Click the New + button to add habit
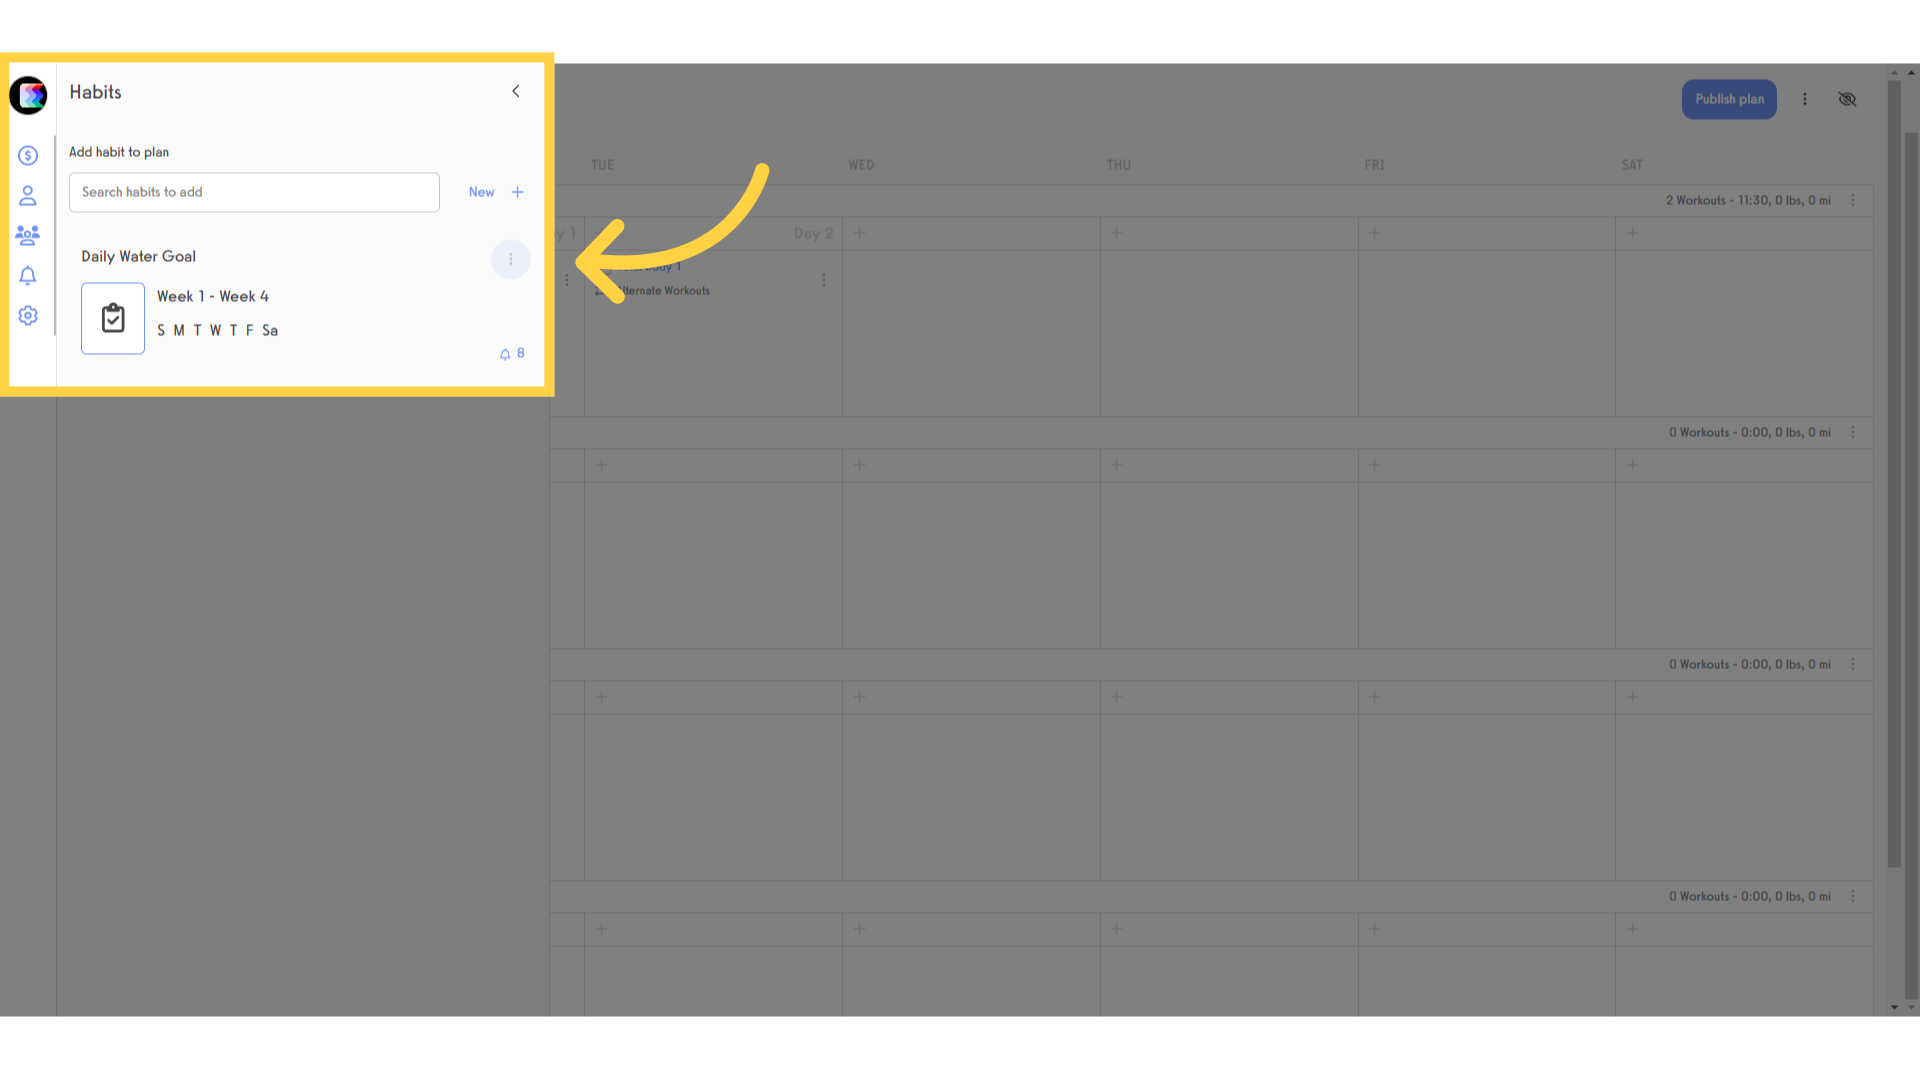Viewport: 1920px width, 1080px height. coord(496,191)
